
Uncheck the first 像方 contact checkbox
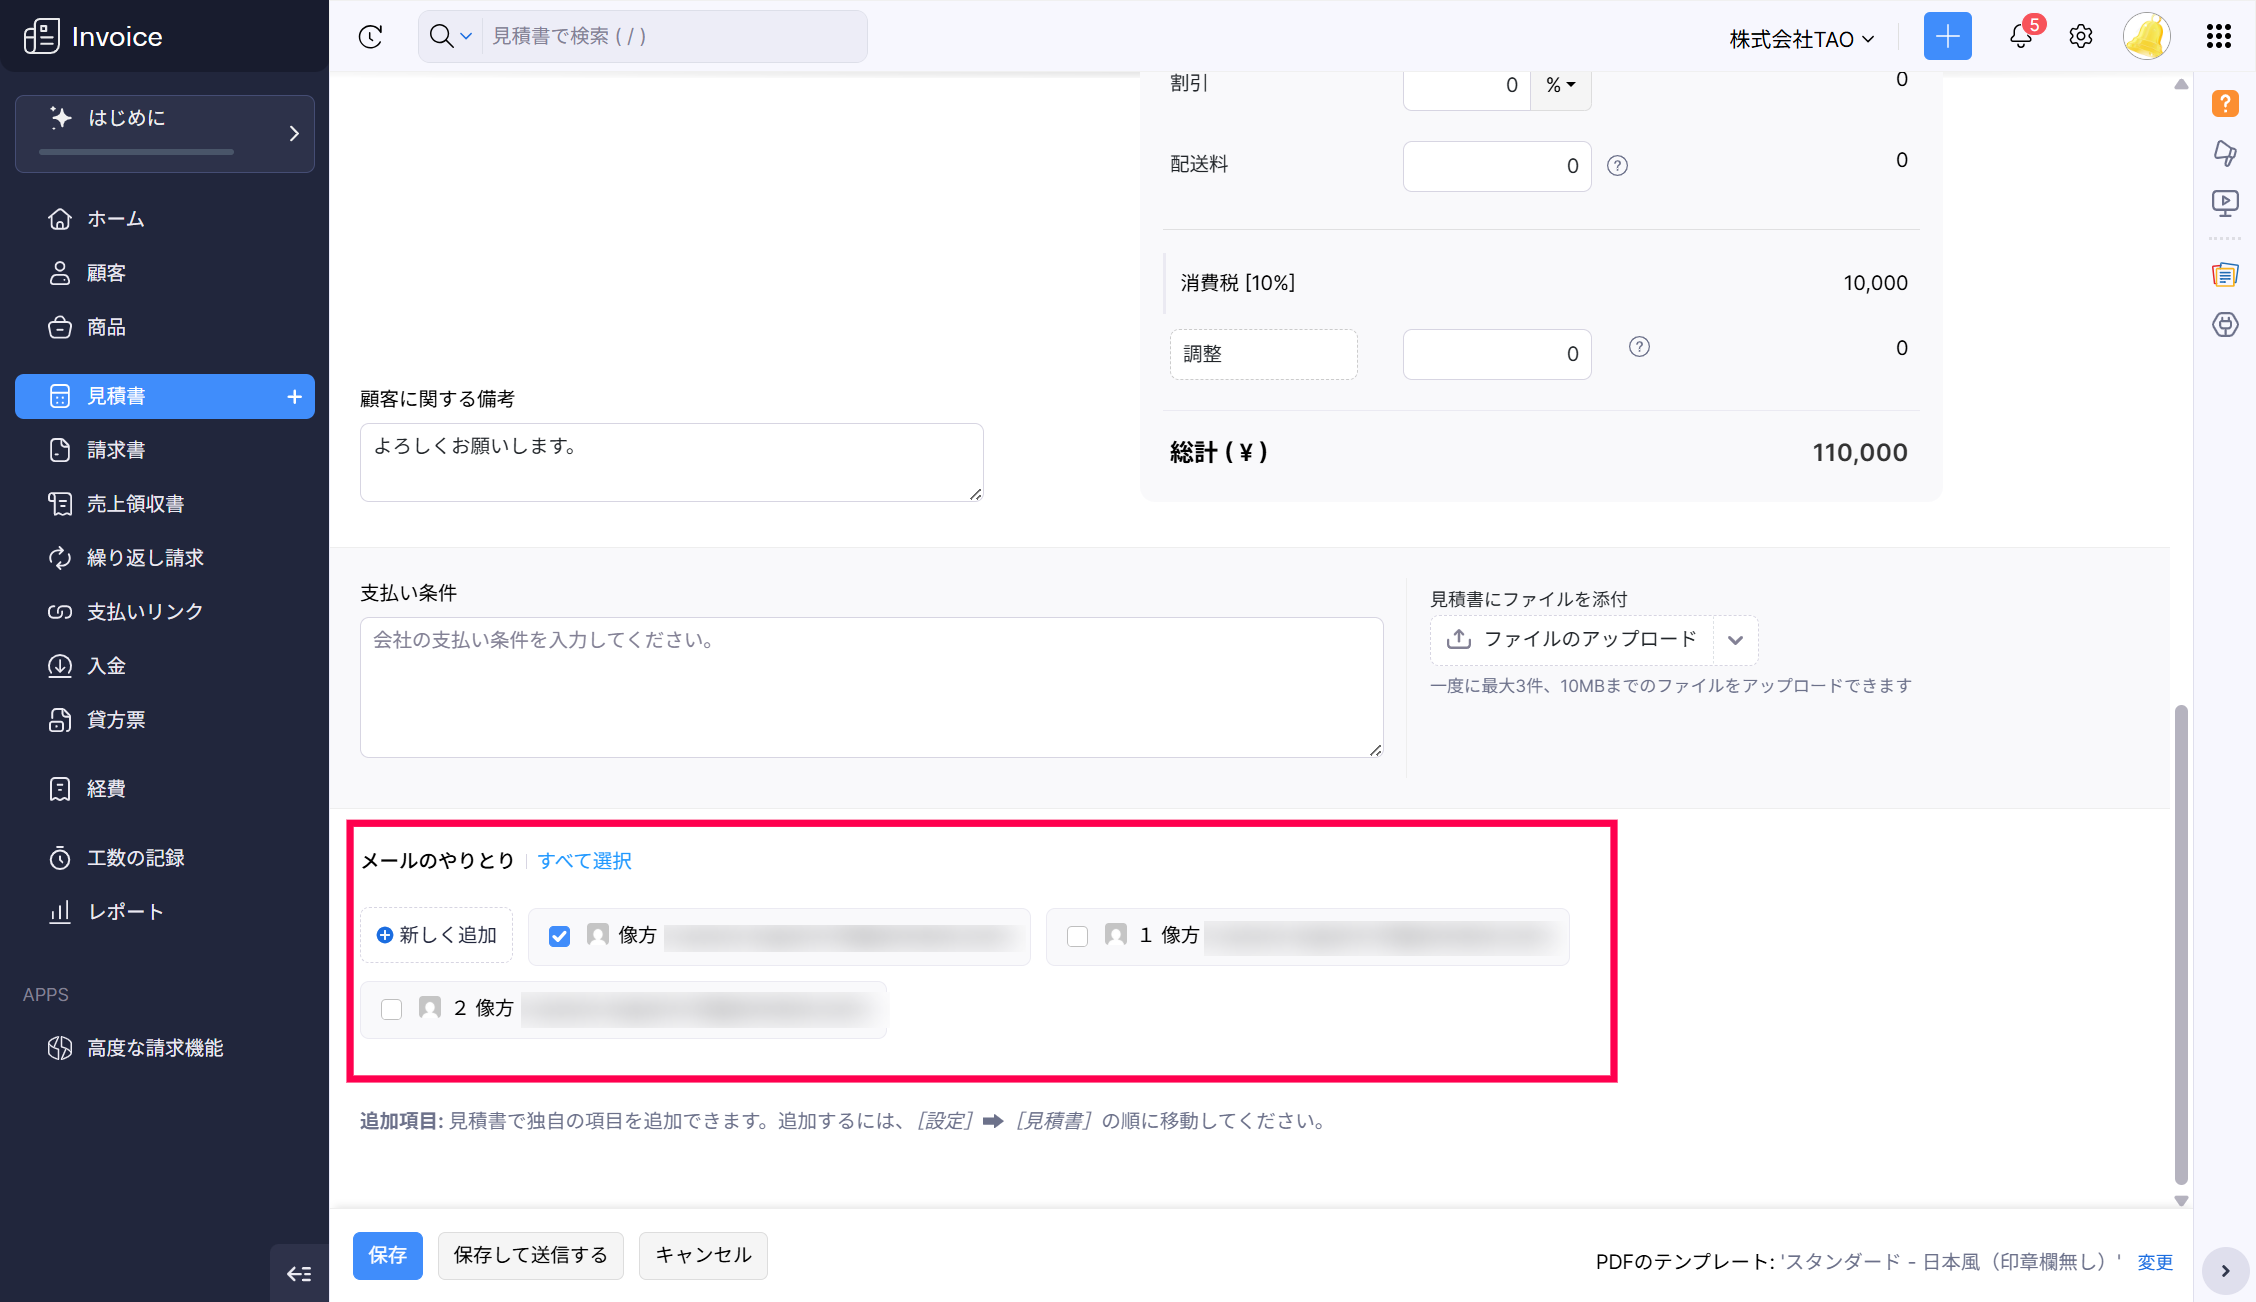pos(560,936)
